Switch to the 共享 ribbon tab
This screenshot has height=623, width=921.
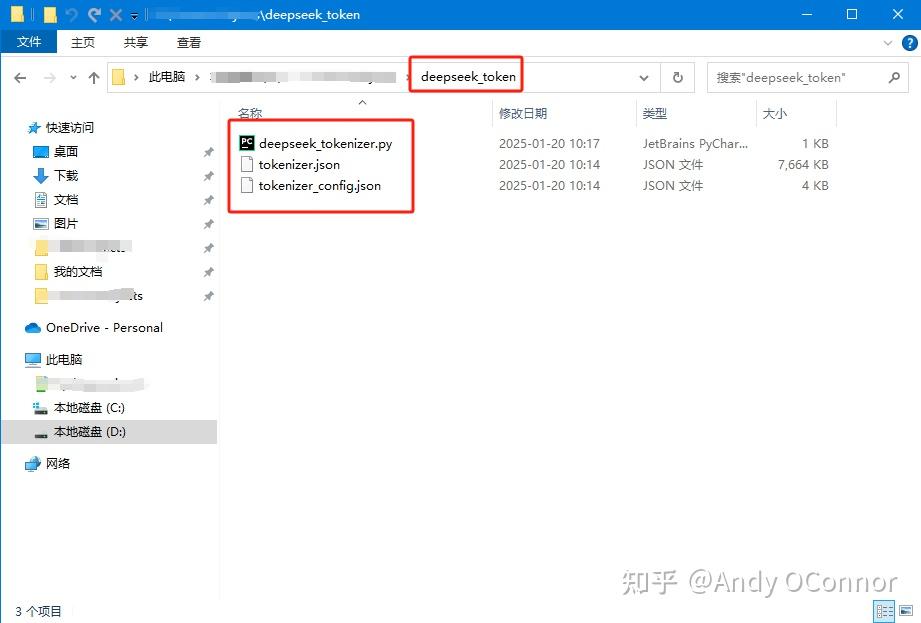tap(135, 42)
